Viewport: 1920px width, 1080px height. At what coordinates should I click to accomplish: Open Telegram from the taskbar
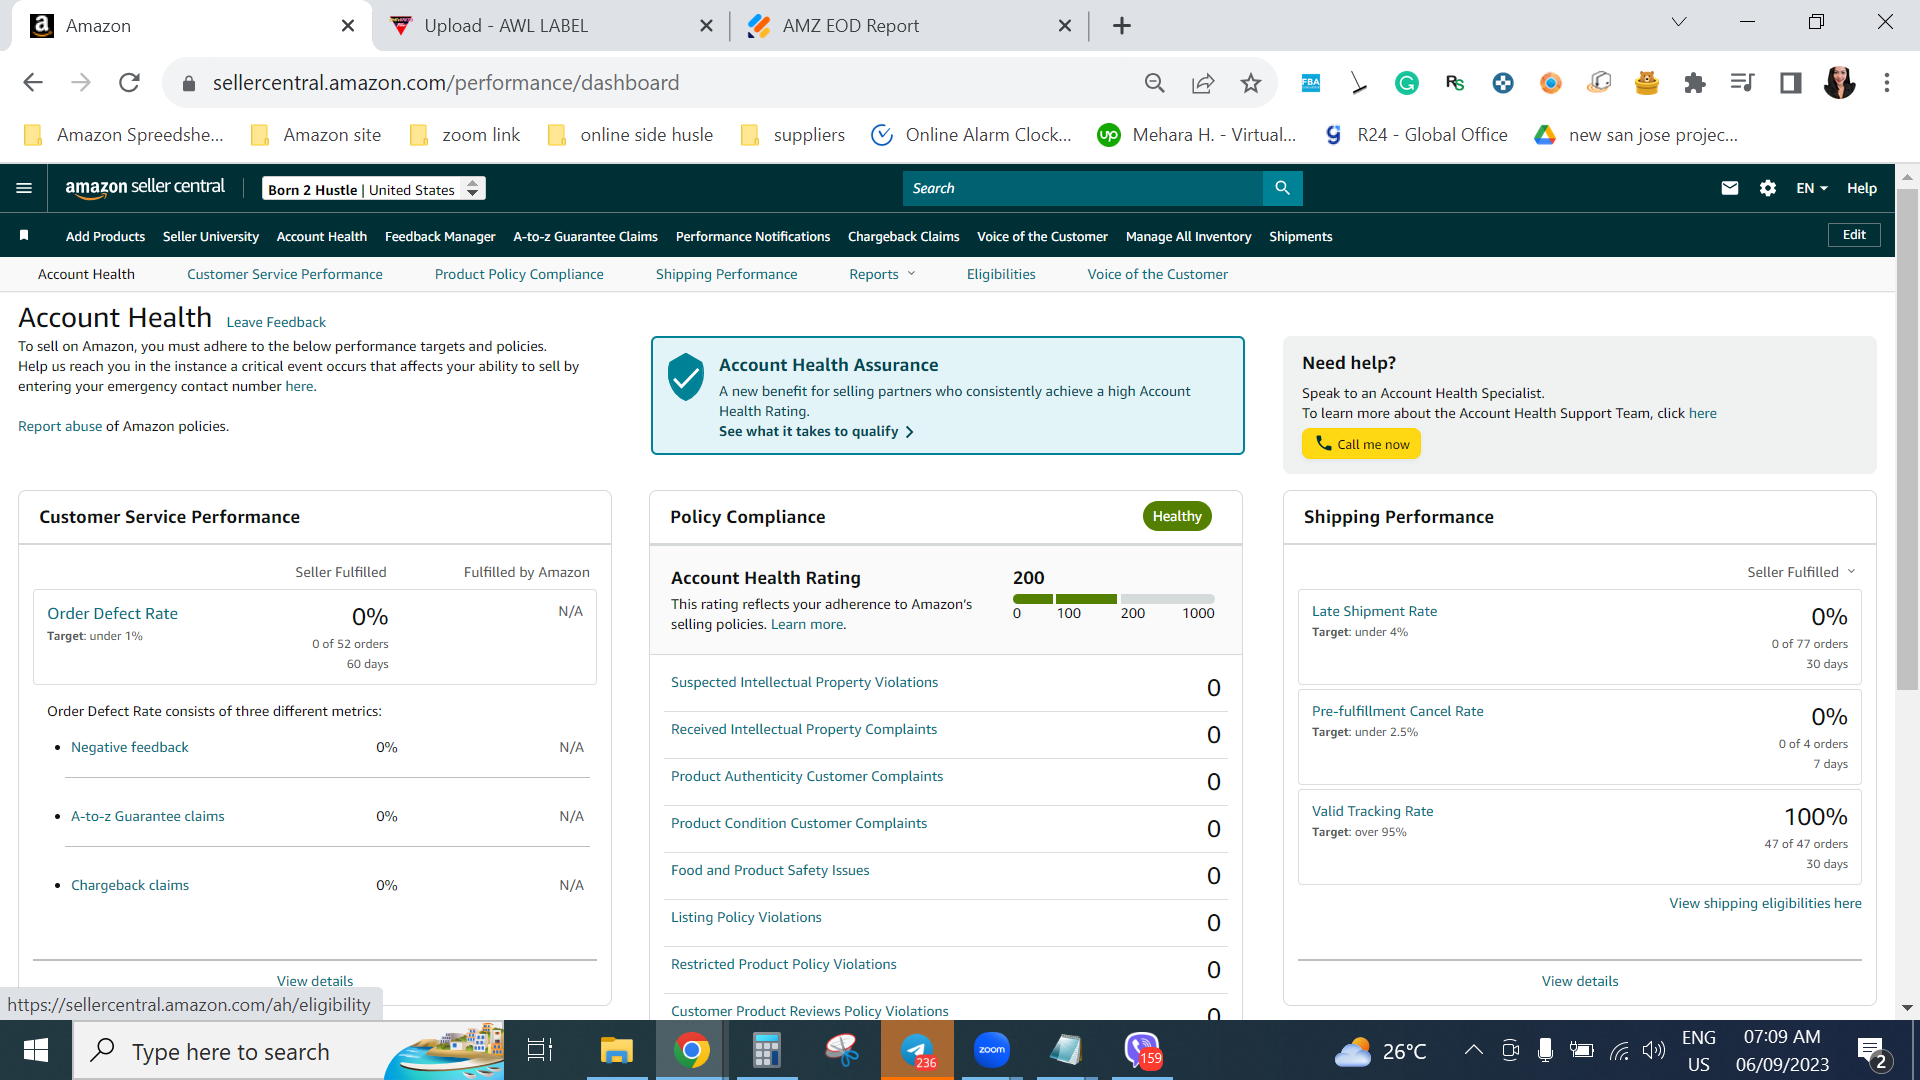[917, 1050]
